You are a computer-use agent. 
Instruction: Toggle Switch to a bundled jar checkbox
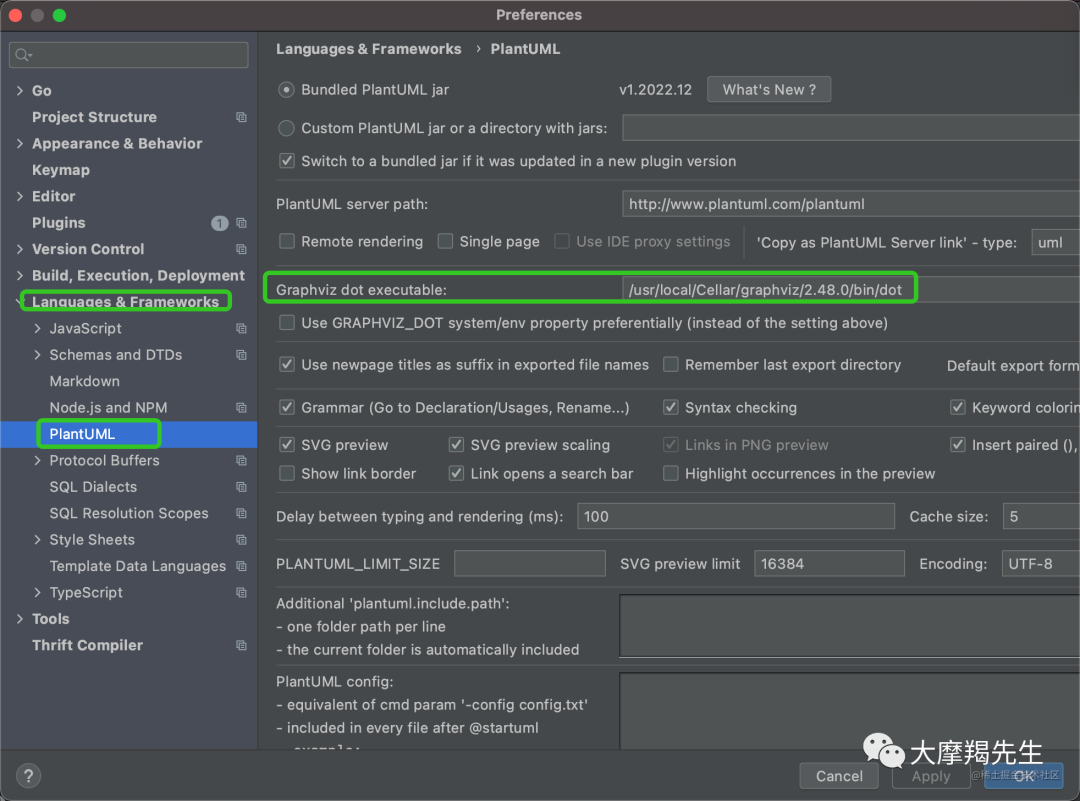coord(287,161)
